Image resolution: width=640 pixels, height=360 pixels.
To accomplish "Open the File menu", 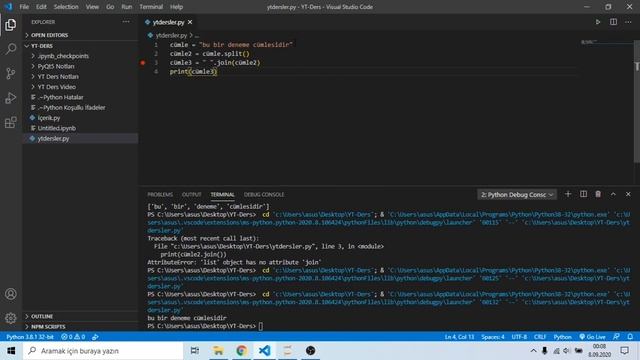I will tap(24, 7).
